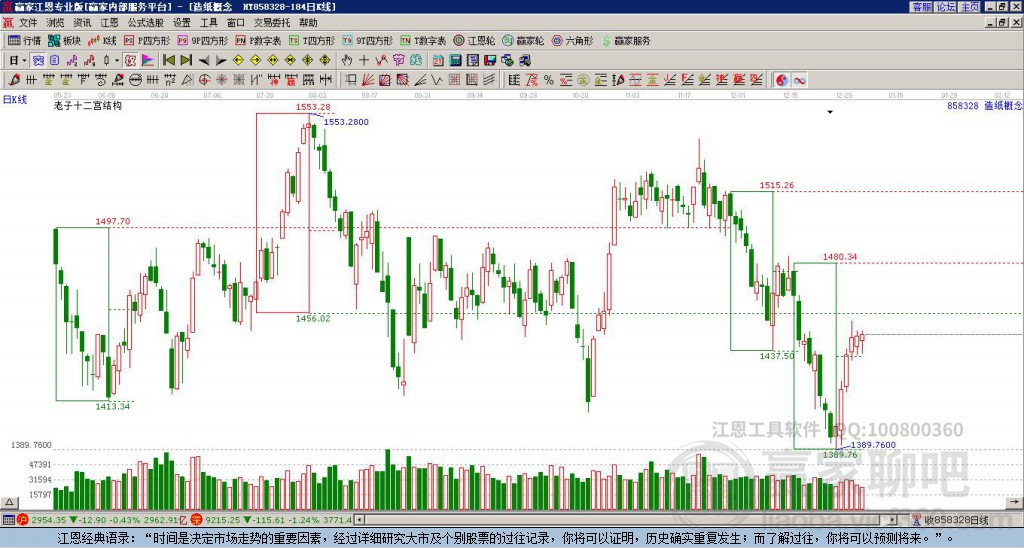Click the red zigzag line icon
Screen dimensions: 1024x548
(x=381, y=61)
